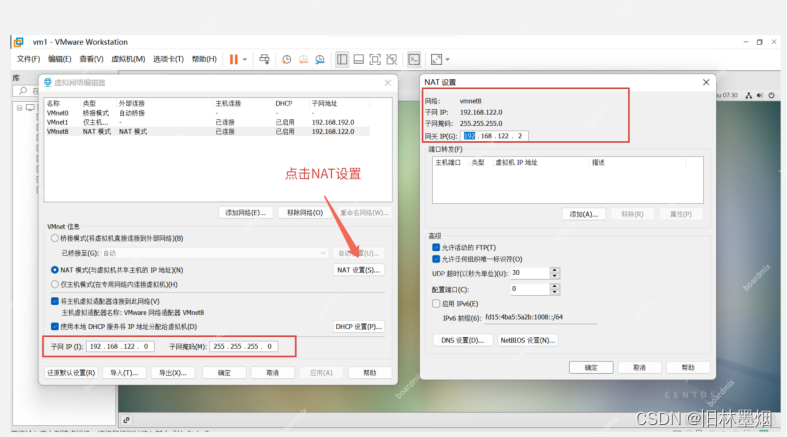Select the VMnet8 row in network list
This screenshot has width=787, height=437.
pos(207,131)
